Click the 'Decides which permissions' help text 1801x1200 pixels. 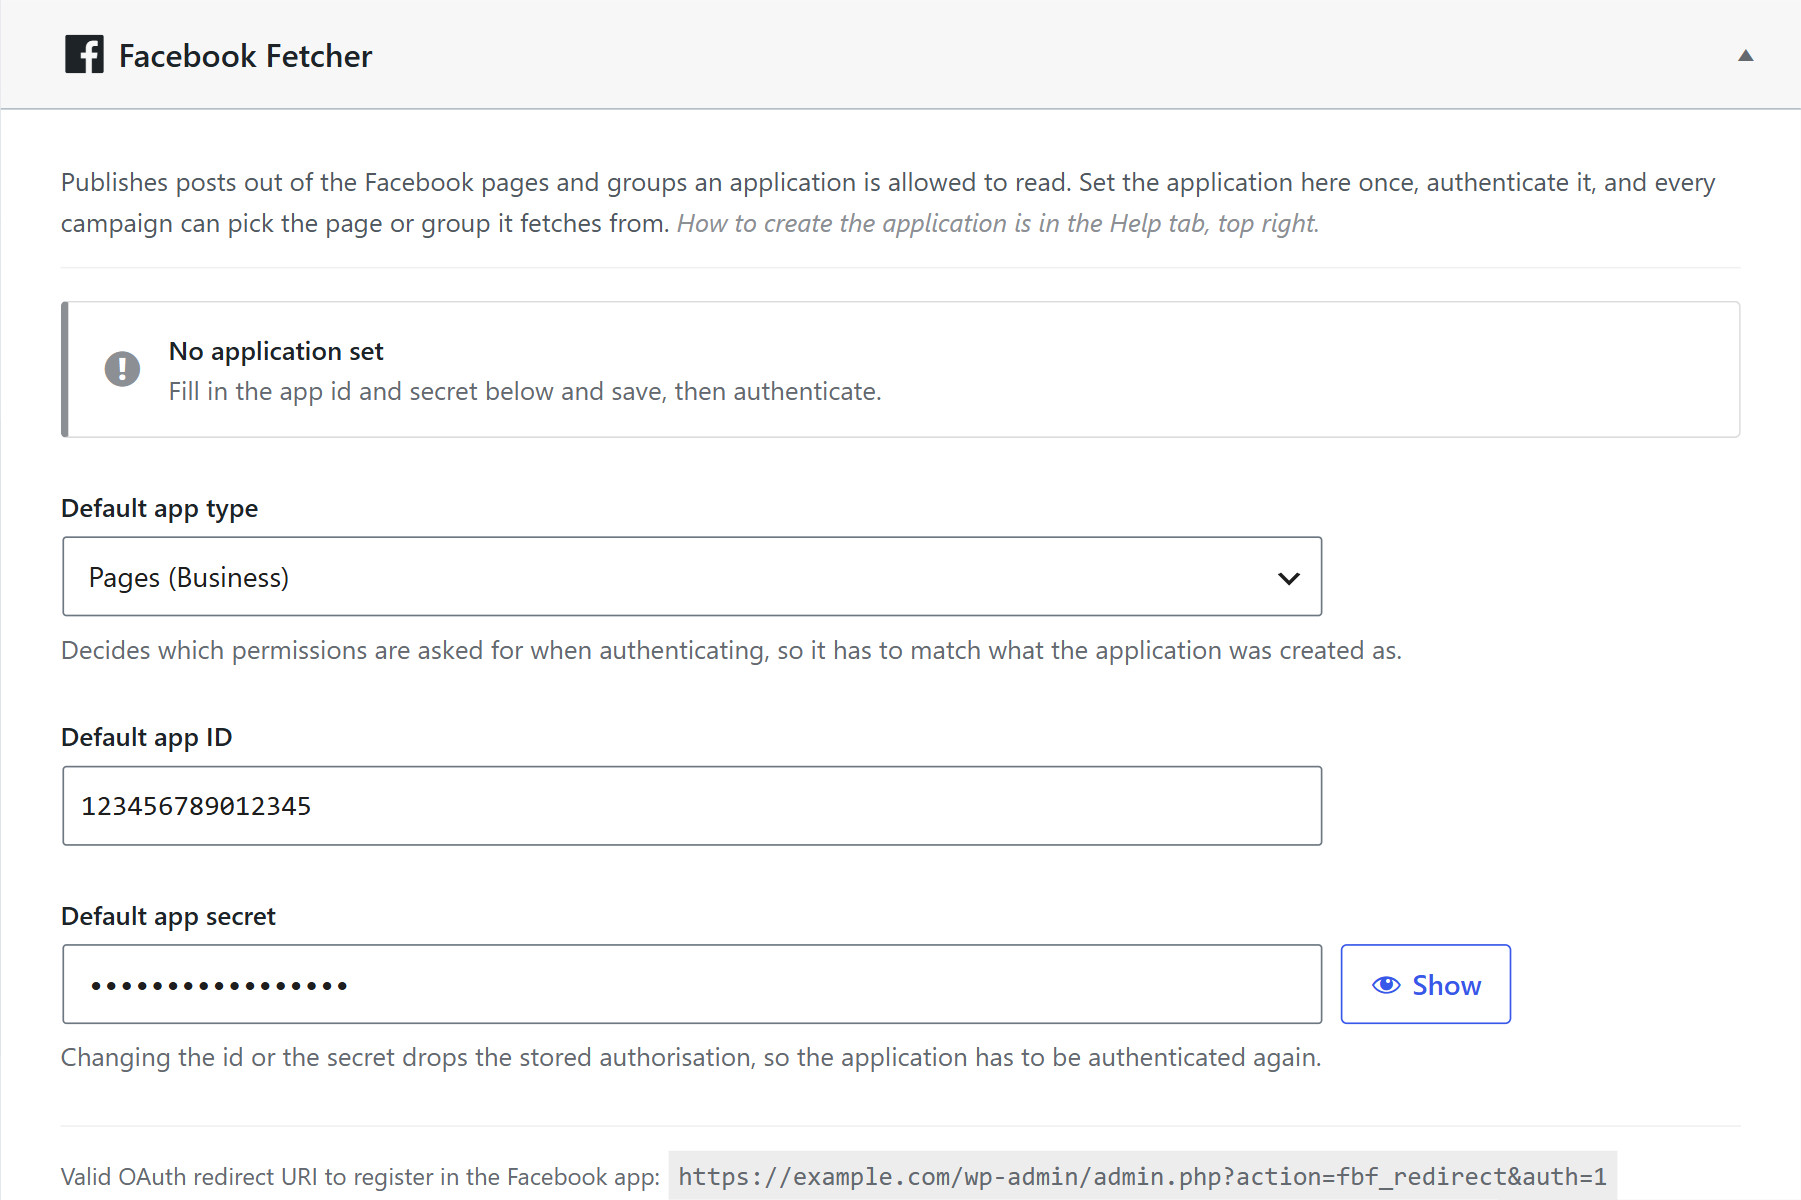point(731,650)
